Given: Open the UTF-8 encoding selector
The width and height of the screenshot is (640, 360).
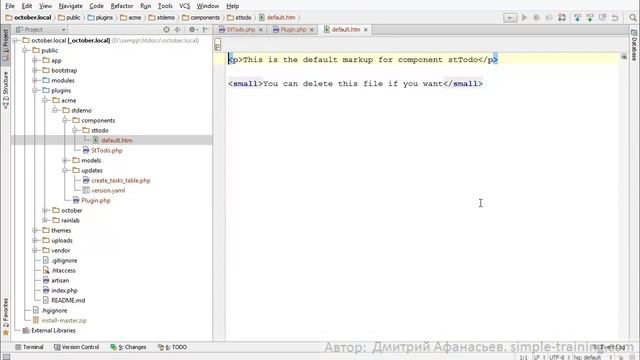Looking at the screenshot, I should pos(559,357).
